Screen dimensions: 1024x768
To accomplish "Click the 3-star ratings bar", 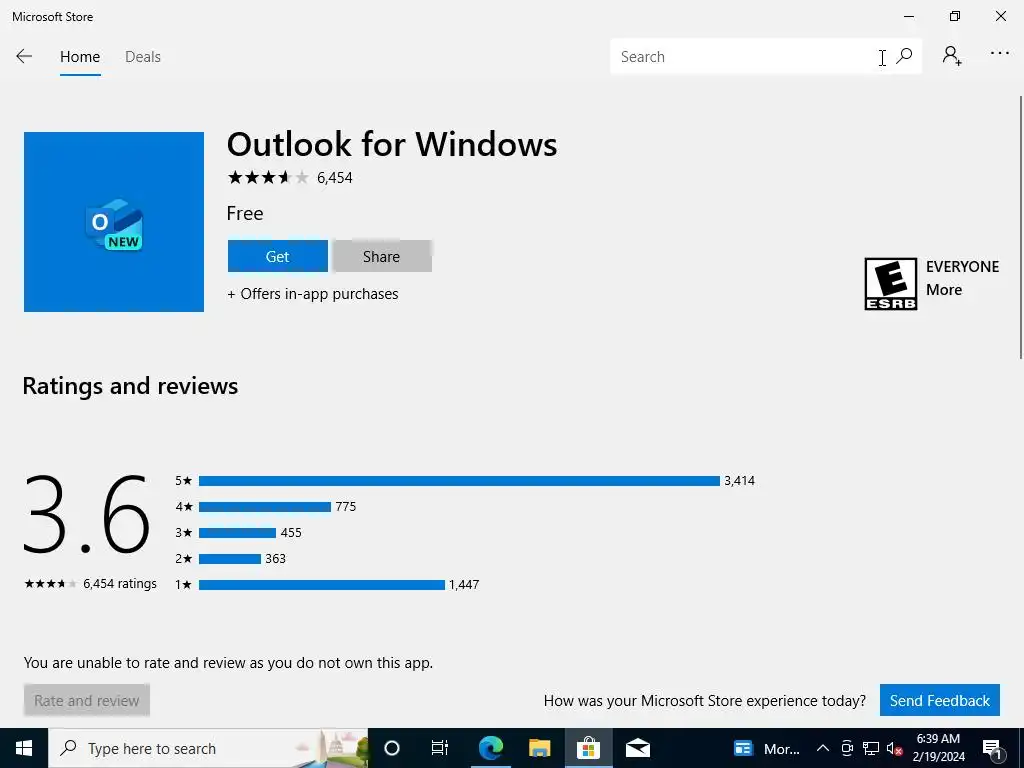I will (237, 533).
